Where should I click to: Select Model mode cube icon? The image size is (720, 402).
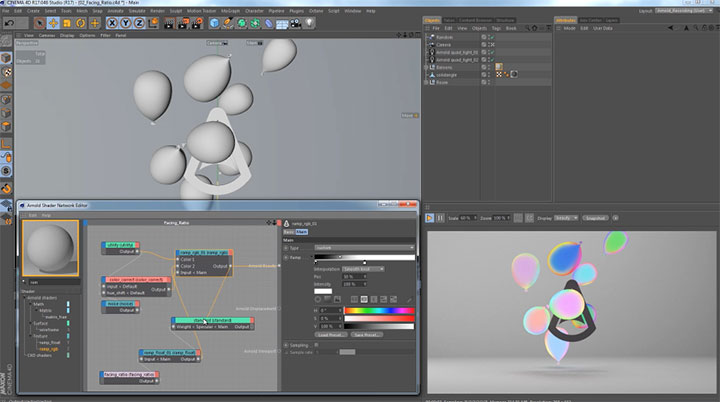(6, 58)
